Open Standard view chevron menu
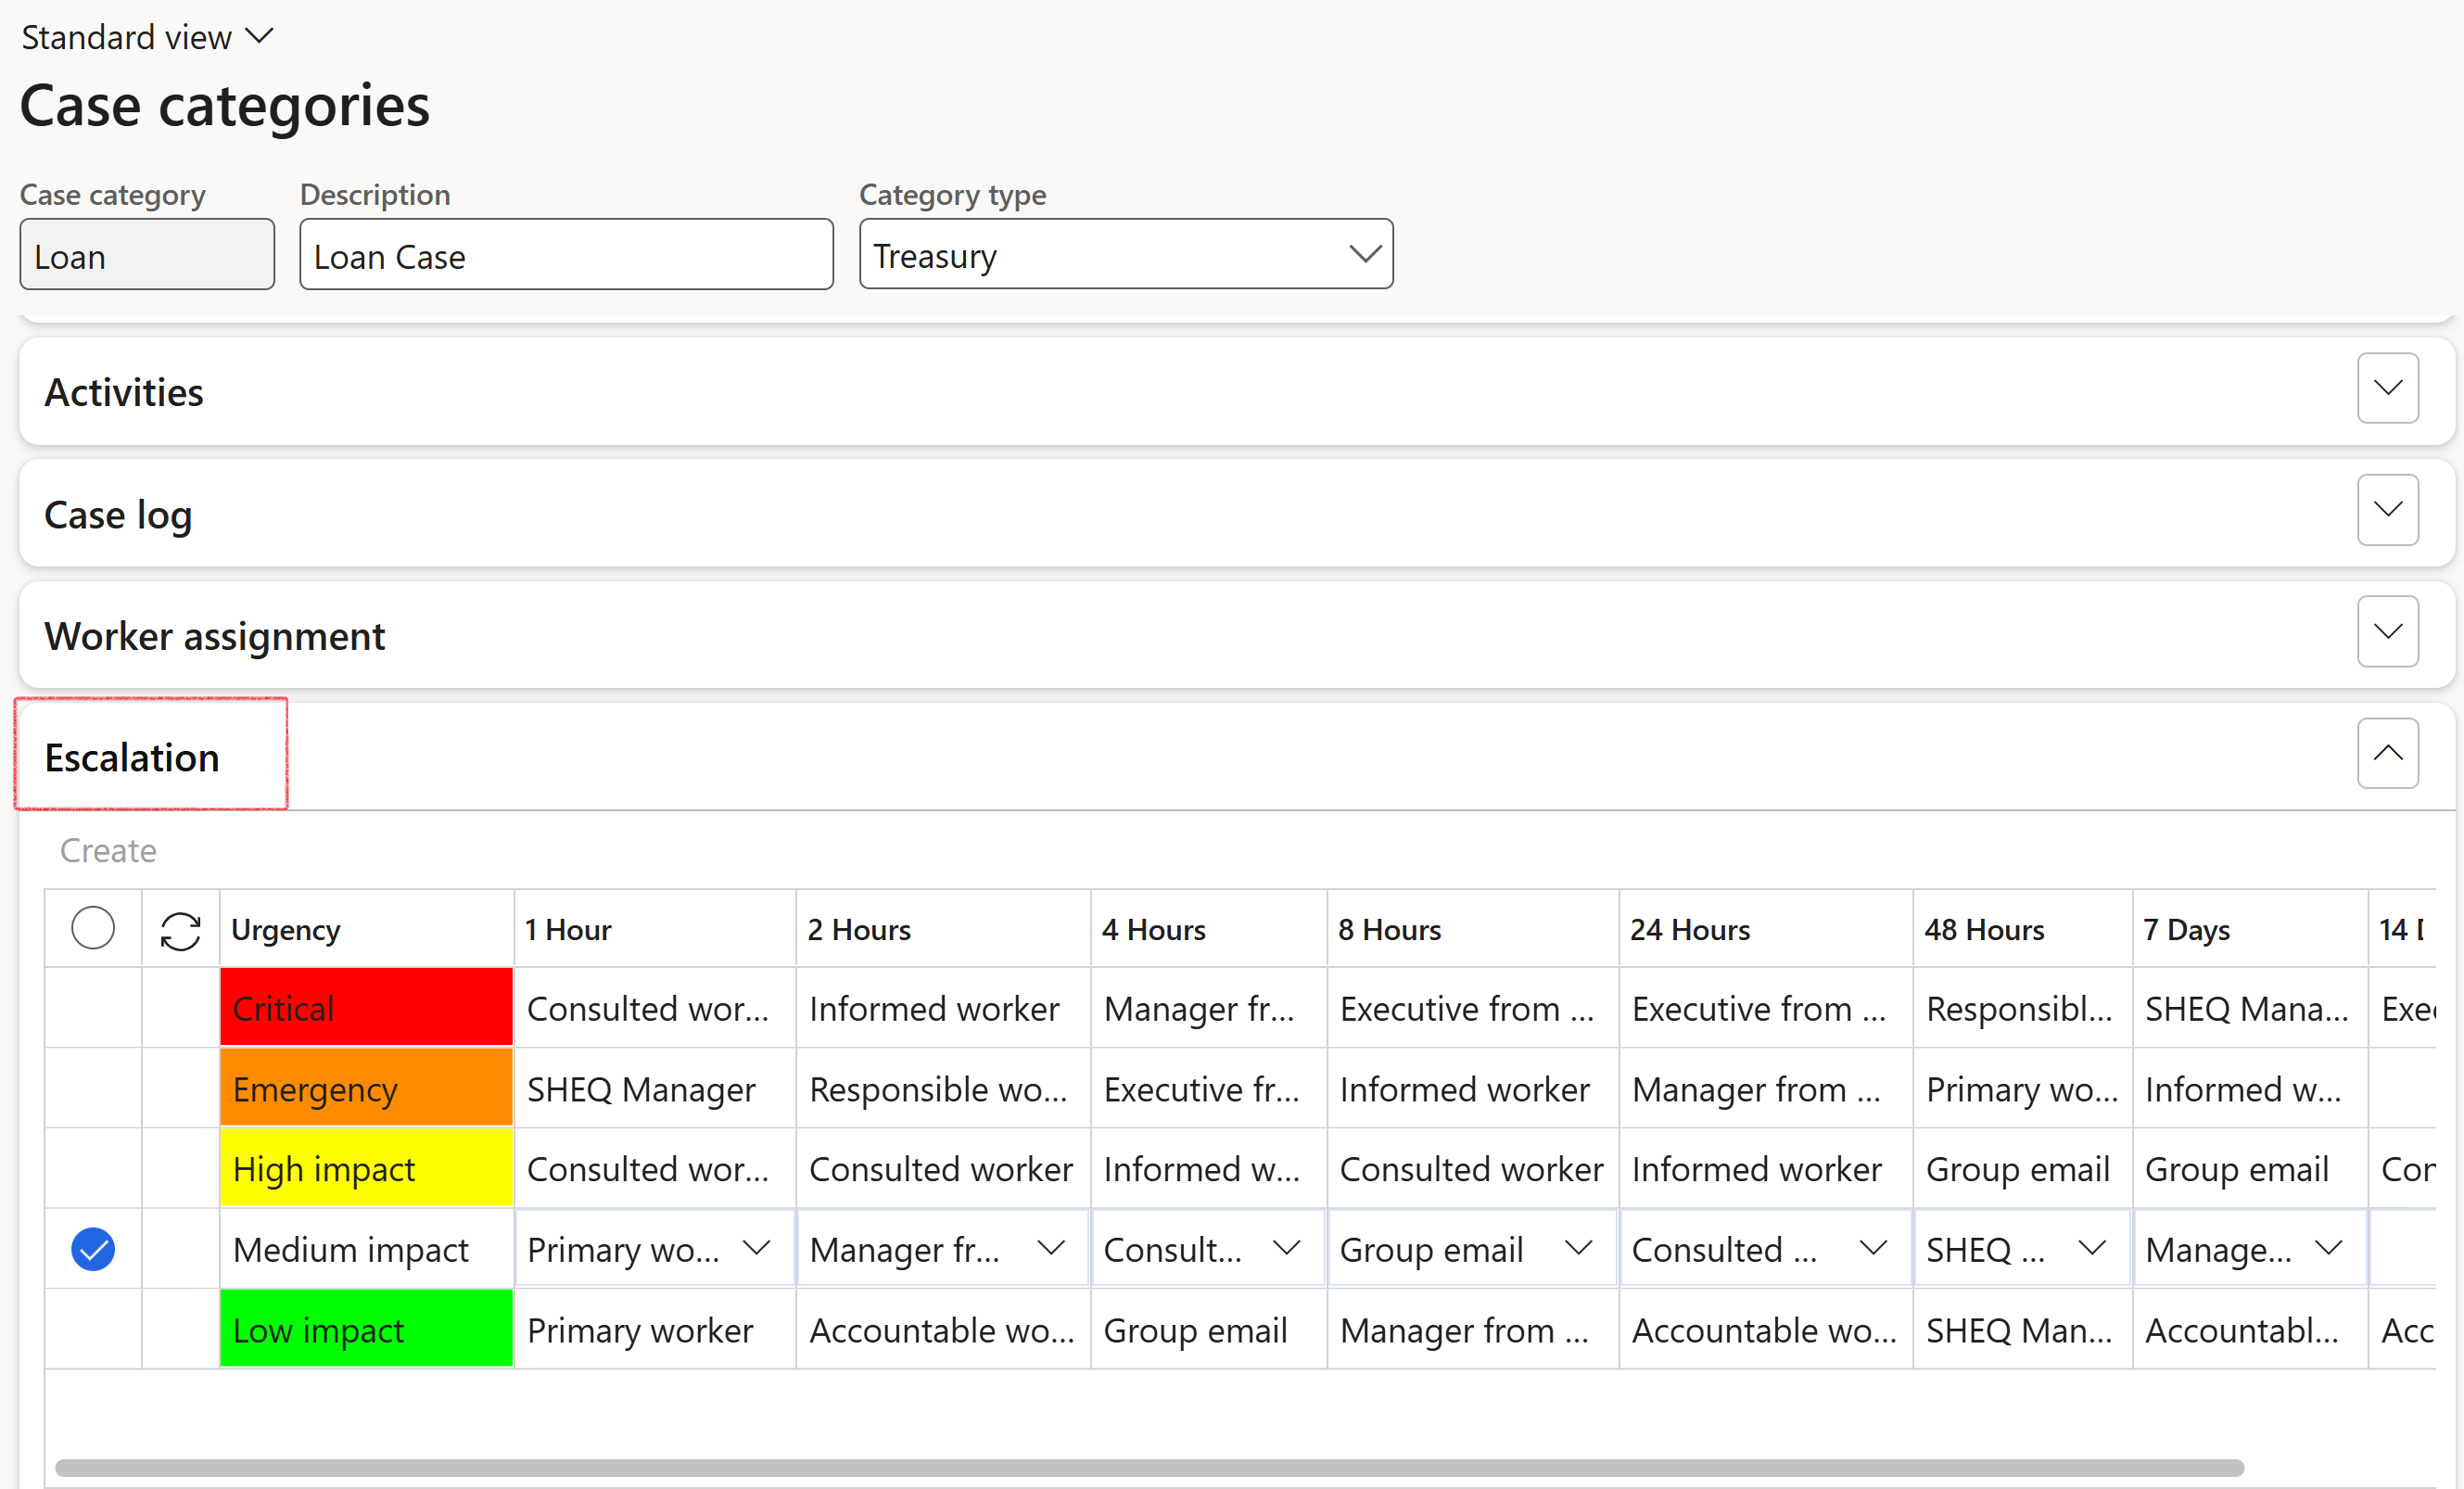The image size is (2464, 1489). tap(259, 37)
